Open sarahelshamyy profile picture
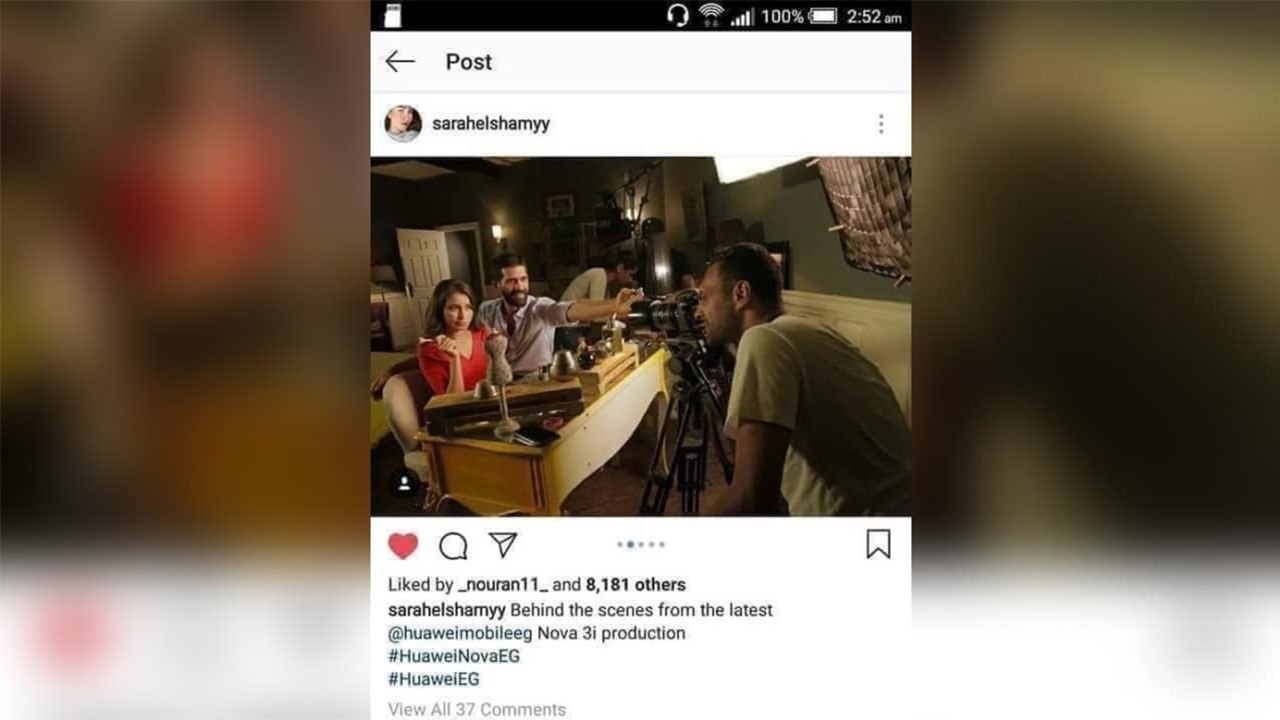 (403, 124)
